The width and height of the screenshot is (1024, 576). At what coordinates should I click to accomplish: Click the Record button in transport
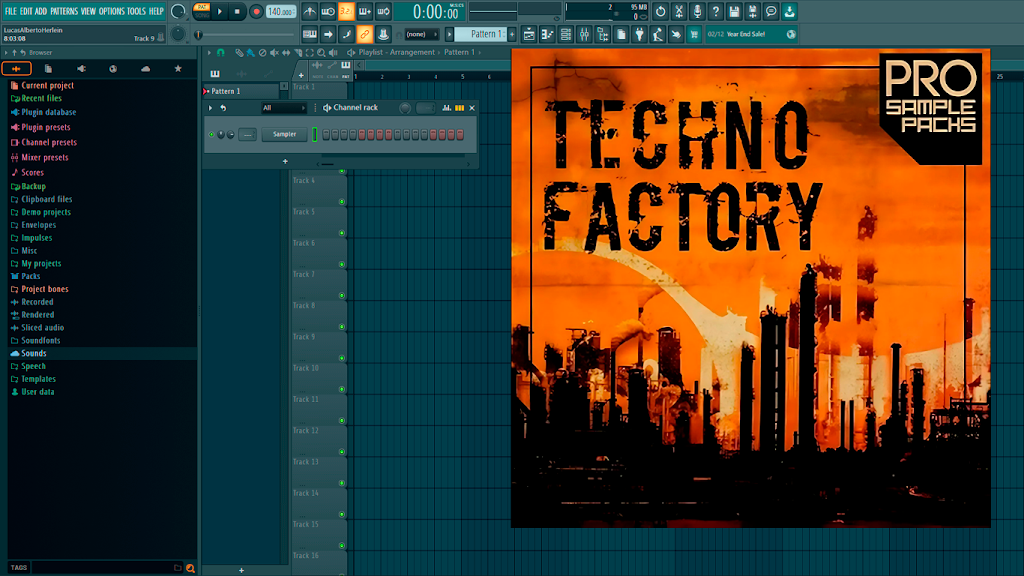point(256,11)
